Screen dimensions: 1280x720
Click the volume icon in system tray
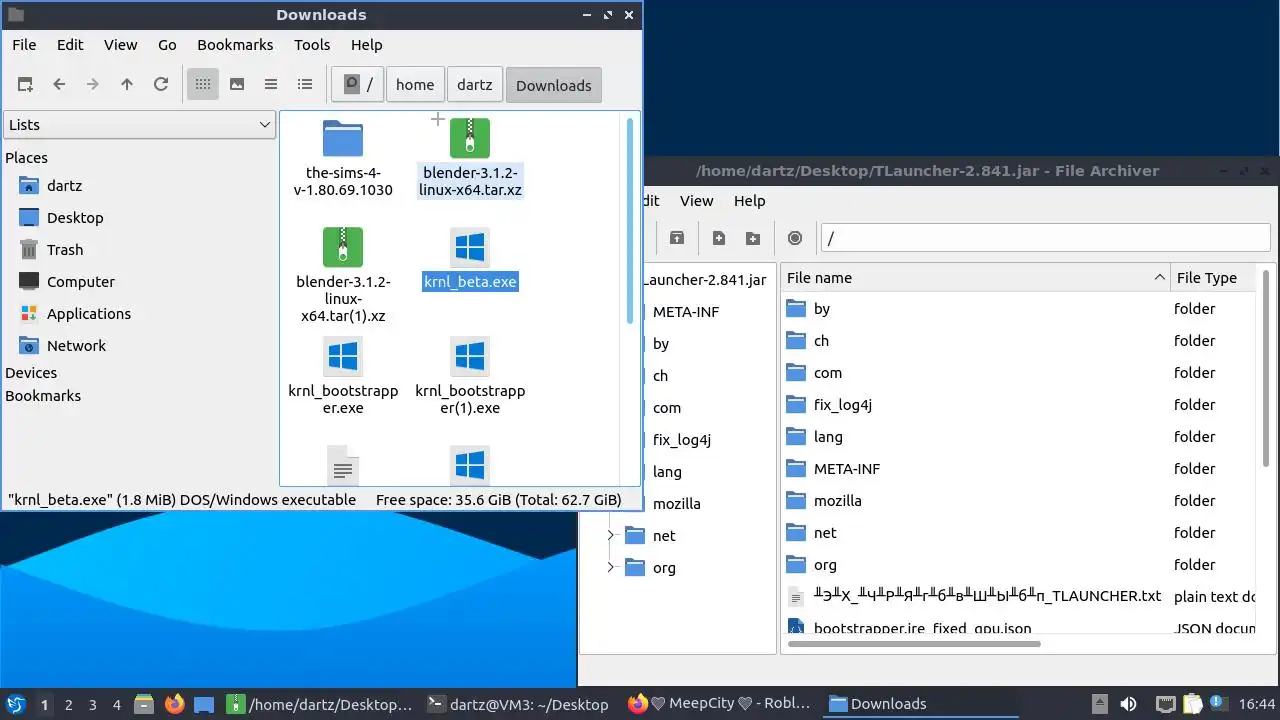pyautogui.click(x=1128, y=704)
